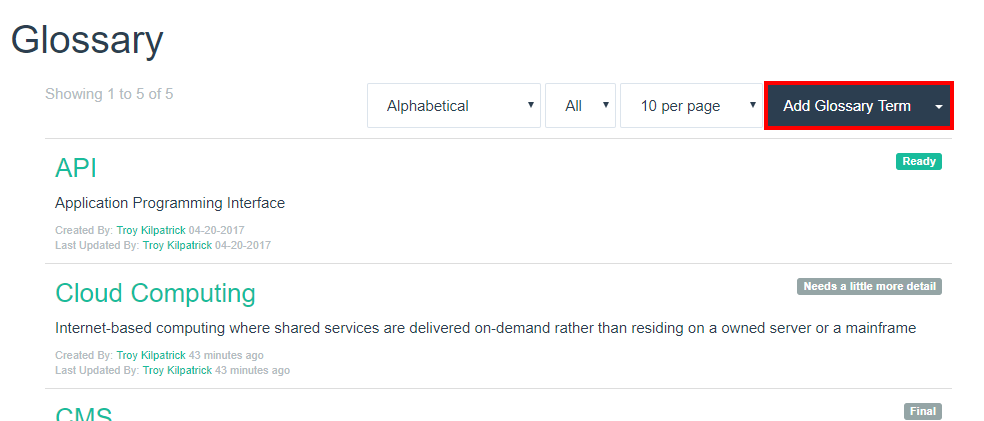The height and width of the screenshot is (421, 984).
Task: Open the Alphabetical sort dropdown
Action: [454, 105]
